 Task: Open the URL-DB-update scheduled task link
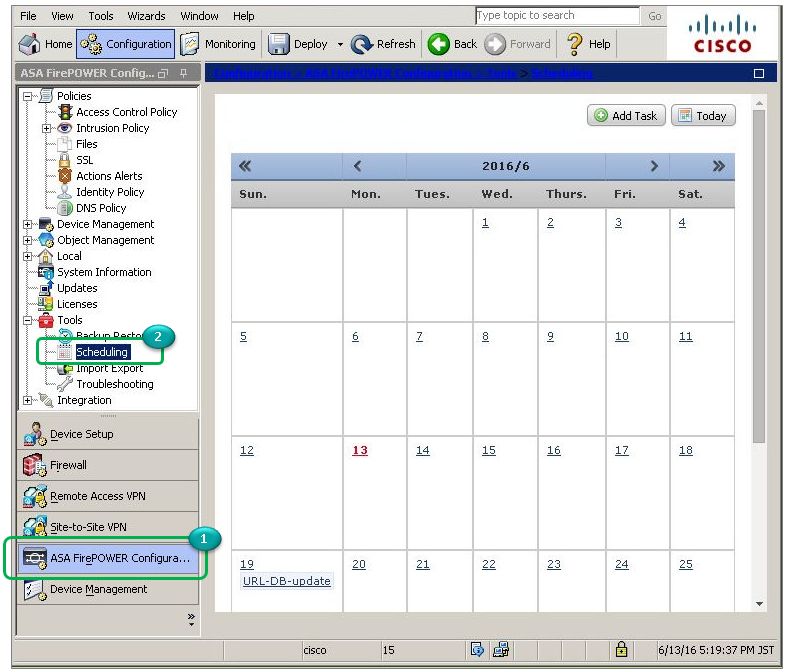287,581
